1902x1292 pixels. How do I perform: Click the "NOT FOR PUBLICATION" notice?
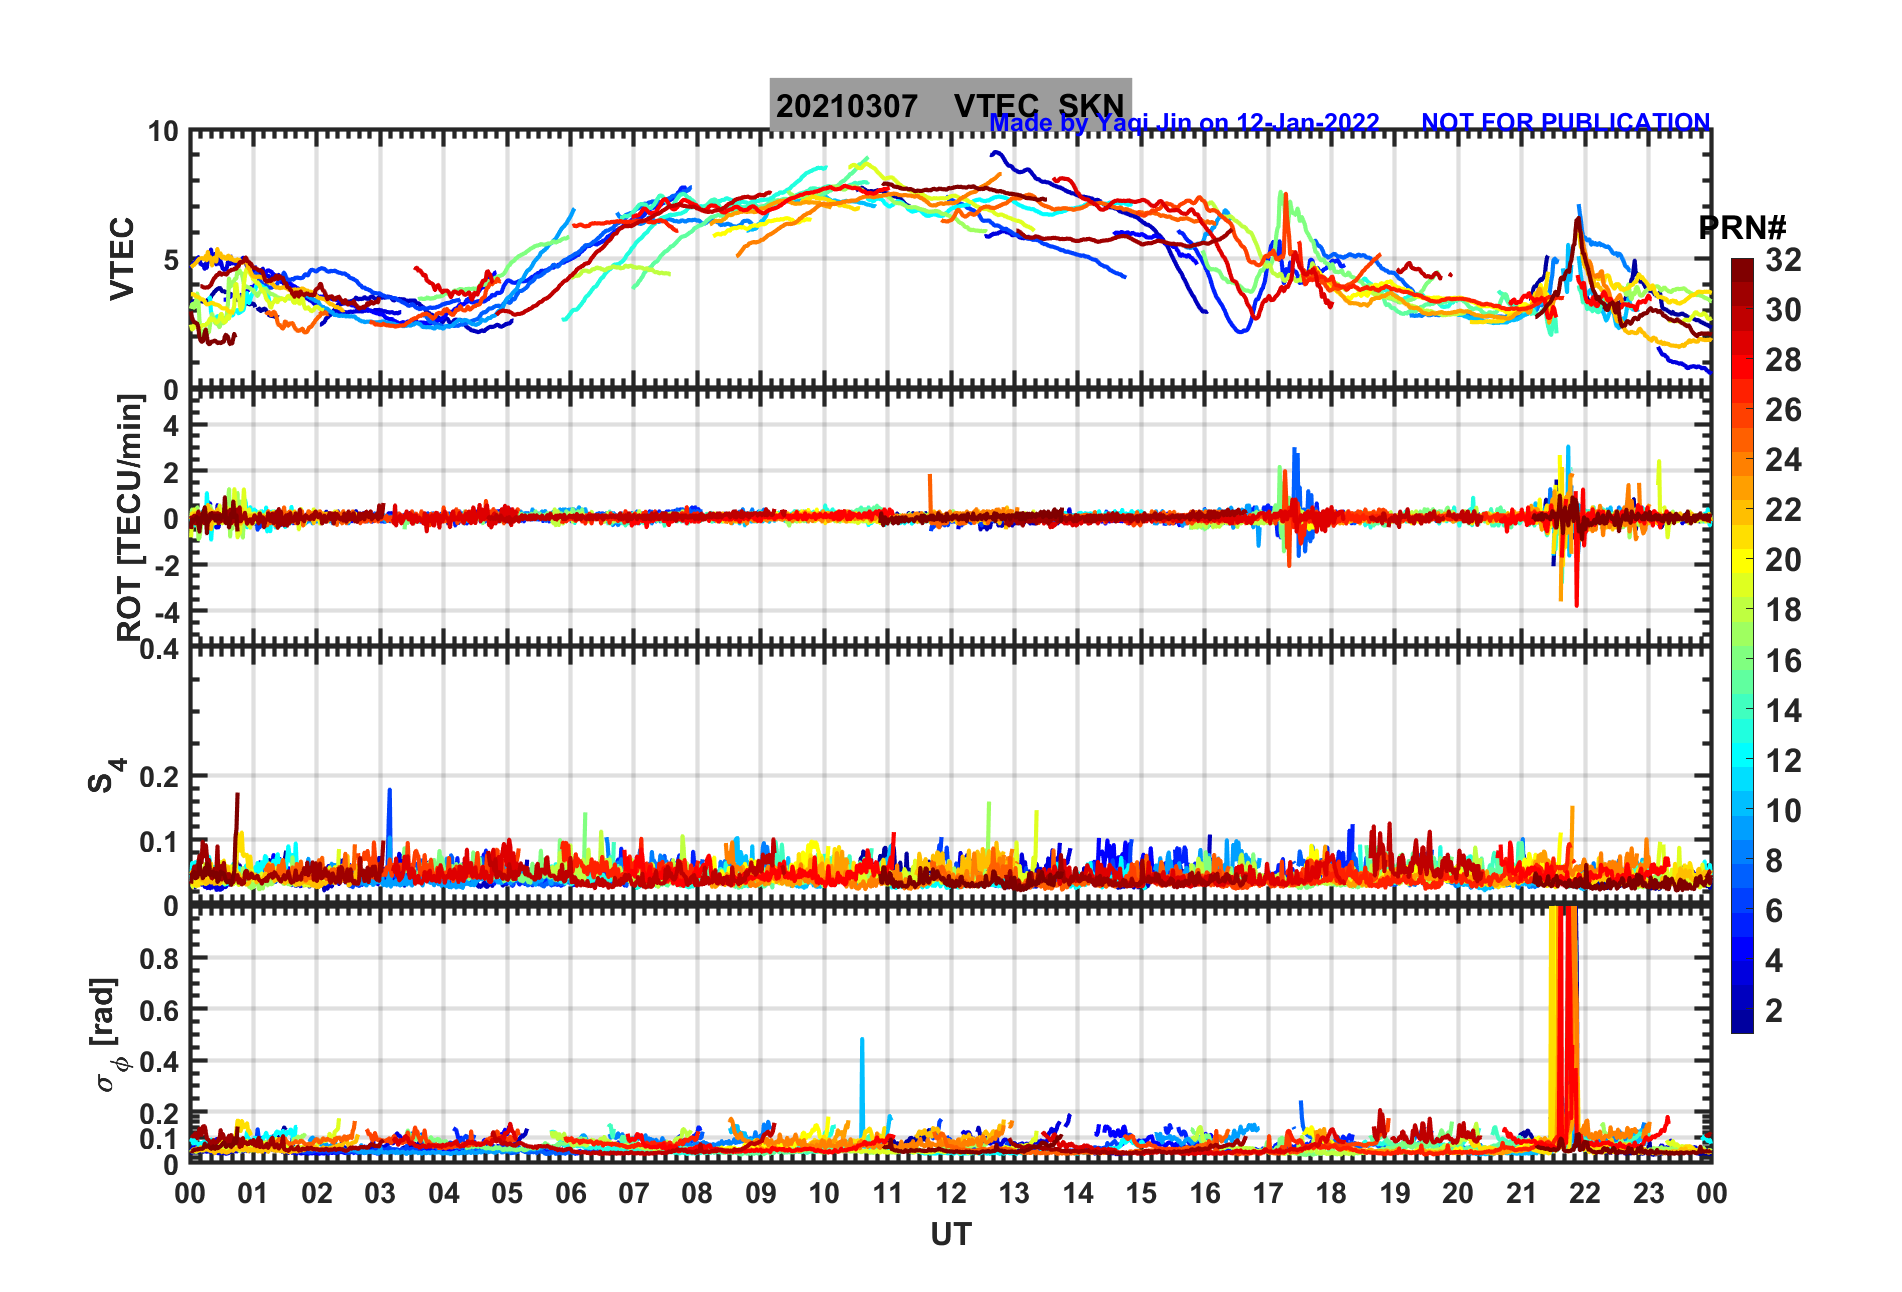(x=1566, y=122)
